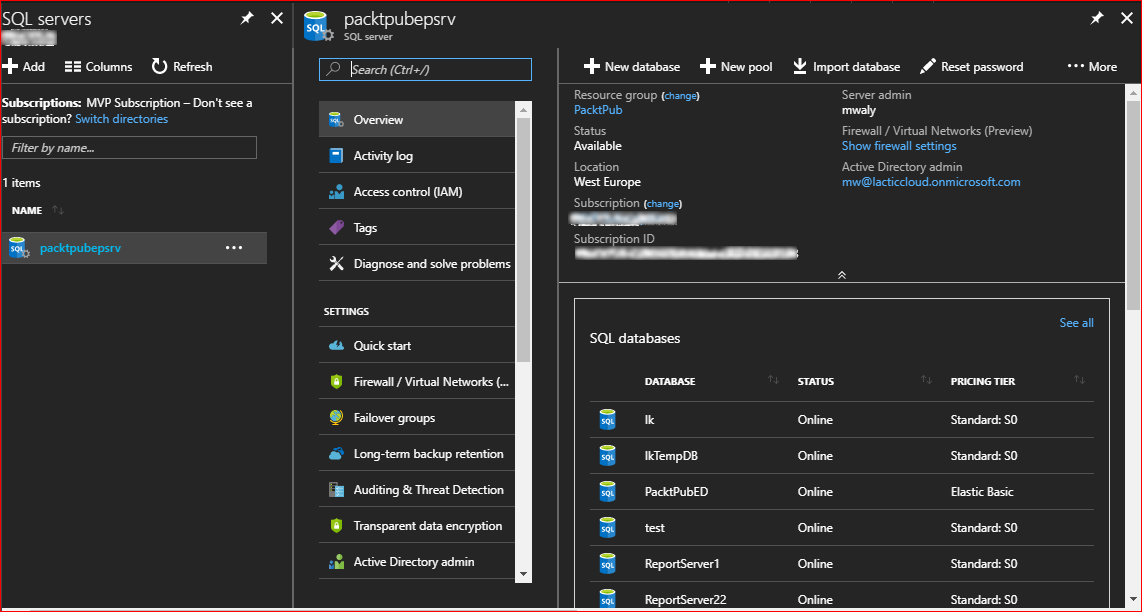1142x612 pixels.
Task: Focus the Search (Ctrl+/) box
Action: 425,69
